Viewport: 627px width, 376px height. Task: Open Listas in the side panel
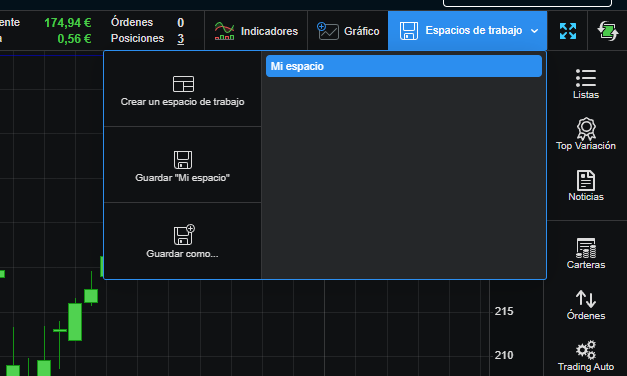coord(586,84)
